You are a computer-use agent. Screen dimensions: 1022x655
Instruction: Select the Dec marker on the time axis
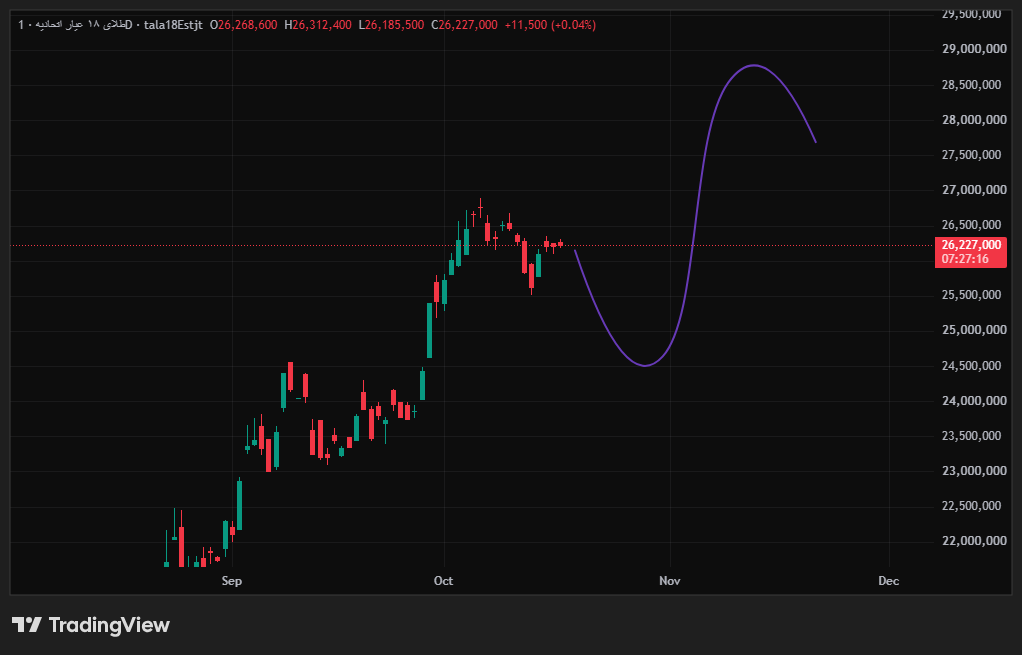(888, 581)
